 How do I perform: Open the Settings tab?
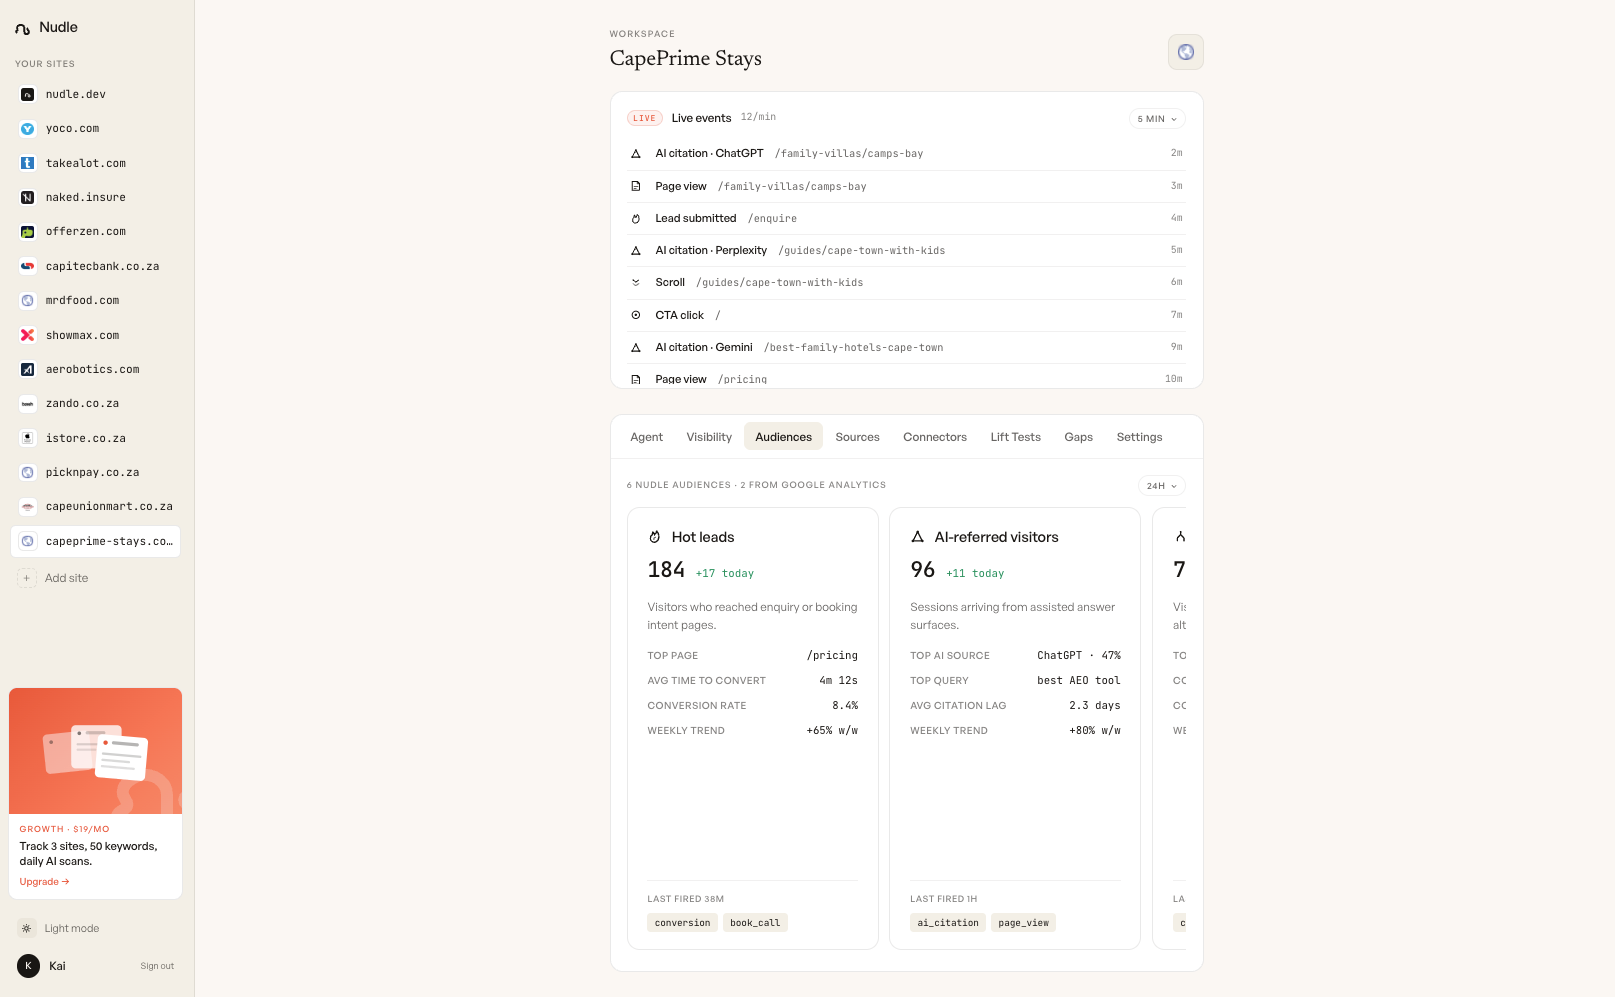(x=1139, y=437)
